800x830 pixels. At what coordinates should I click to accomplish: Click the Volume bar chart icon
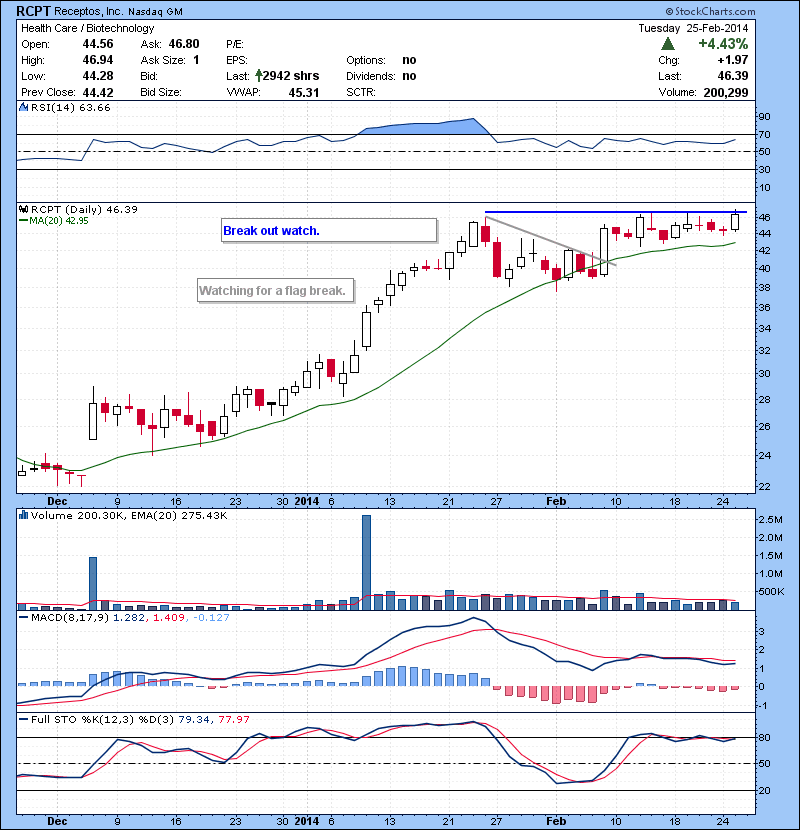click(23, 515)
